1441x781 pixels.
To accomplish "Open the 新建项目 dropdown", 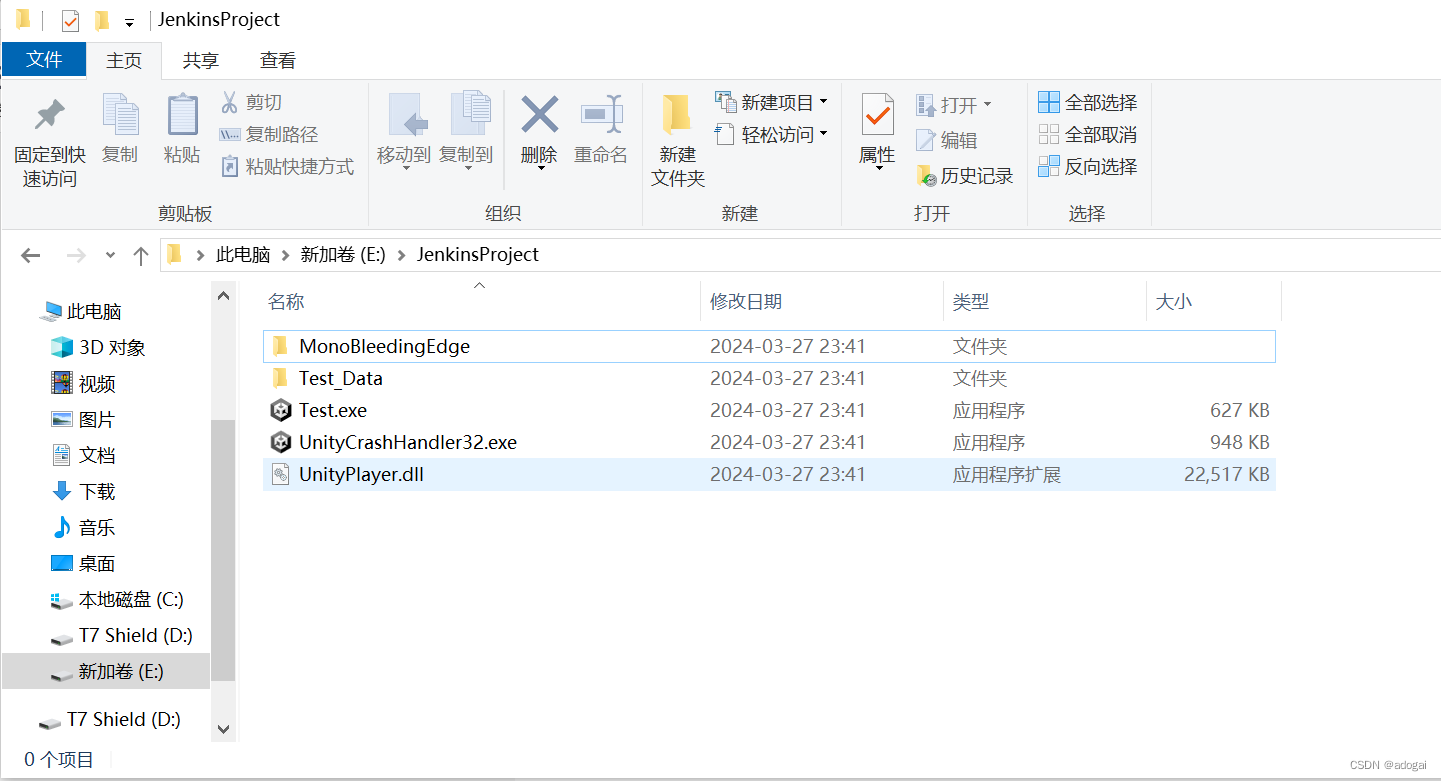I will coord(772,102).
